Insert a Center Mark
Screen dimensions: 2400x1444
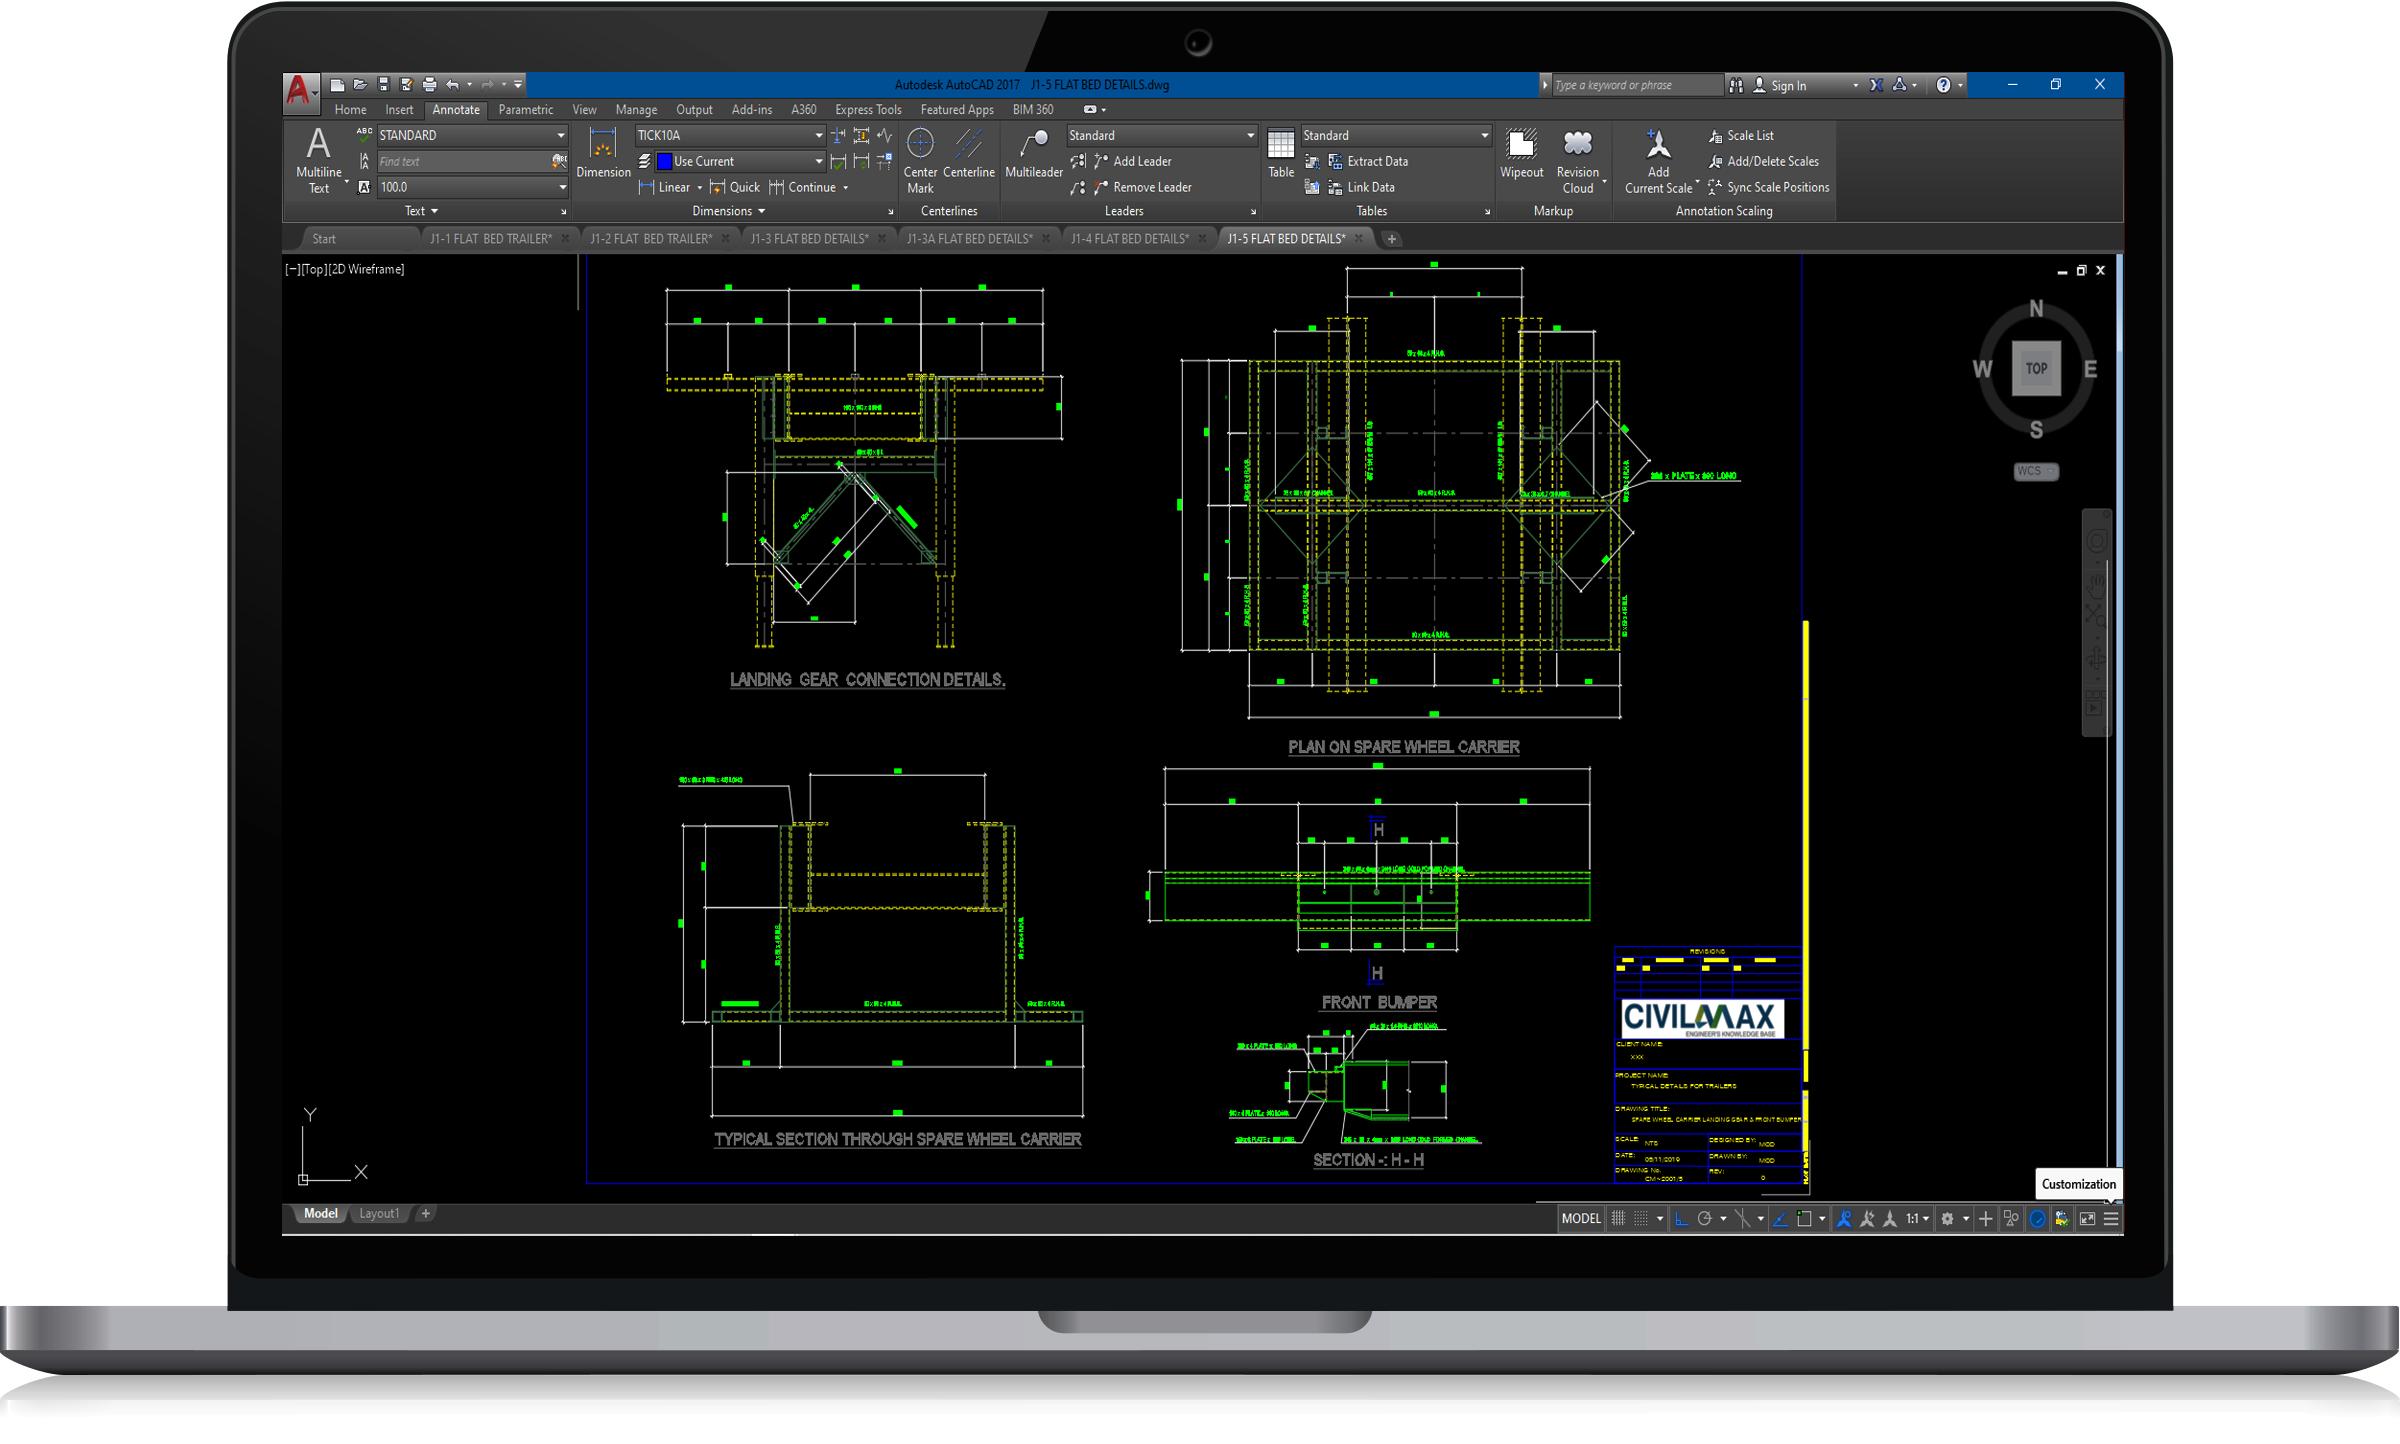click(920, 159)
